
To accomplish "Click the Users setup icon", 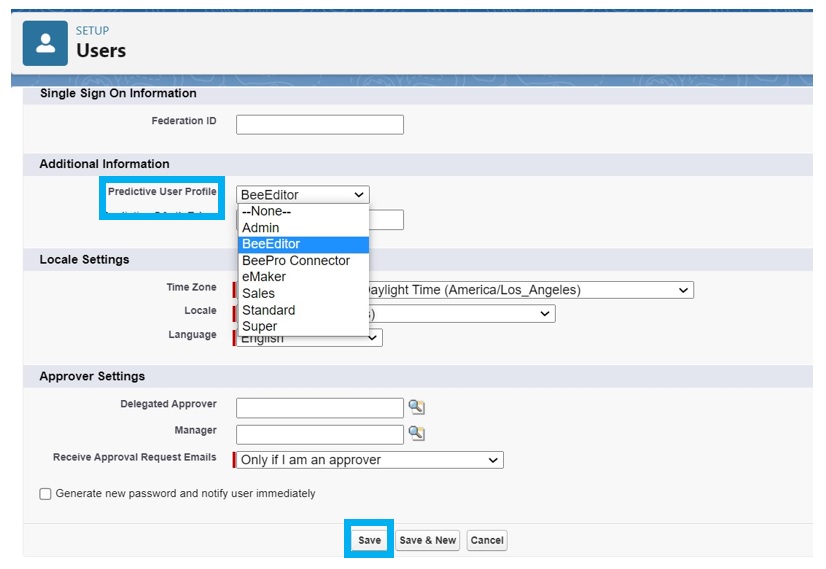I will pyautogui.click(x=45, y=42).
